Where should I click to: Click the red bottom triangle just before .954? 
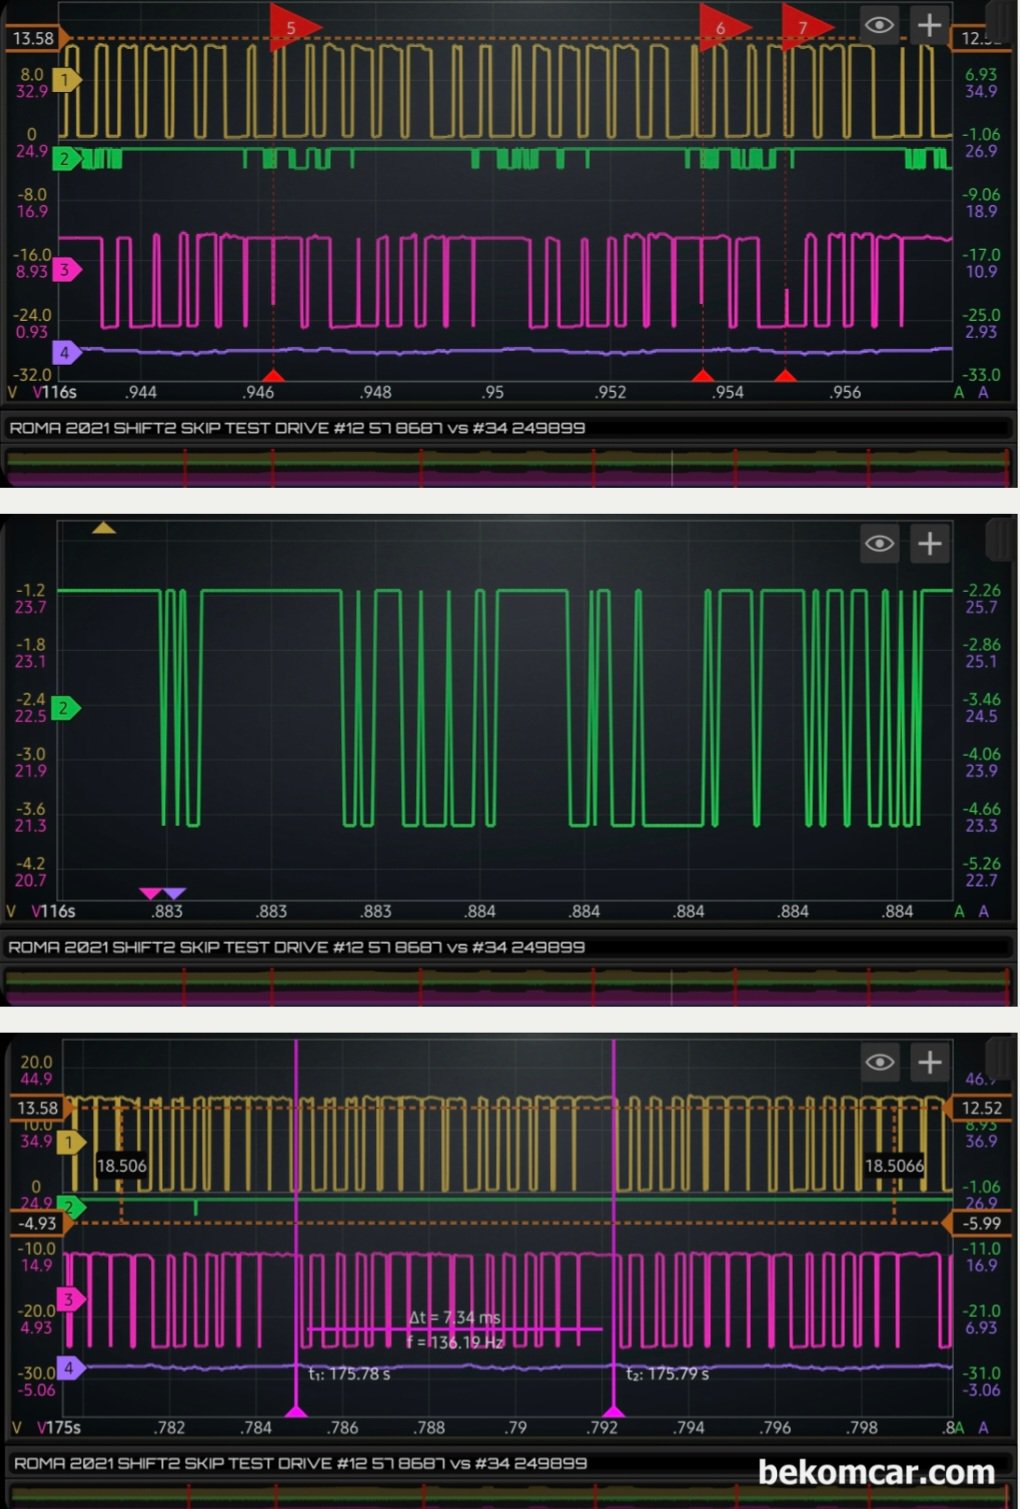point(703,375)
